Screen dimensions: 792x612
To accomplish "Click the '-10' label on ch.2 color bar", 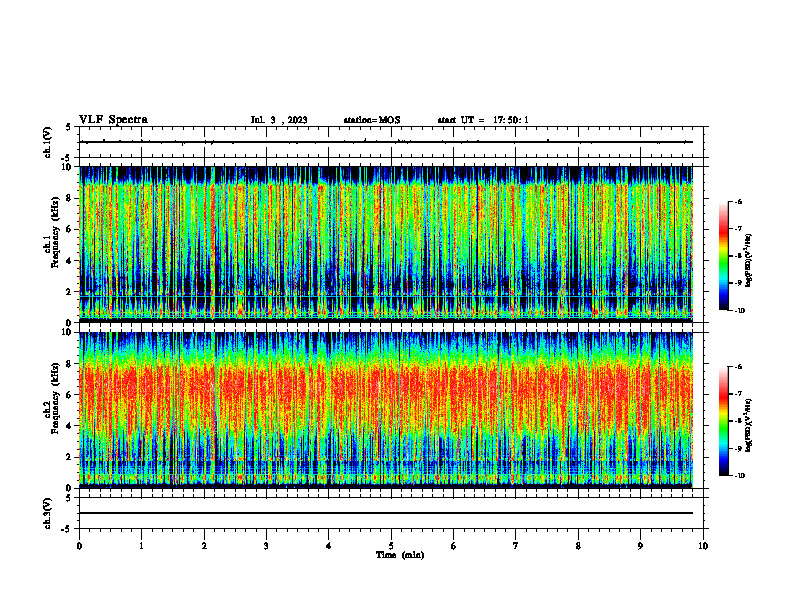I will (740, 476).
